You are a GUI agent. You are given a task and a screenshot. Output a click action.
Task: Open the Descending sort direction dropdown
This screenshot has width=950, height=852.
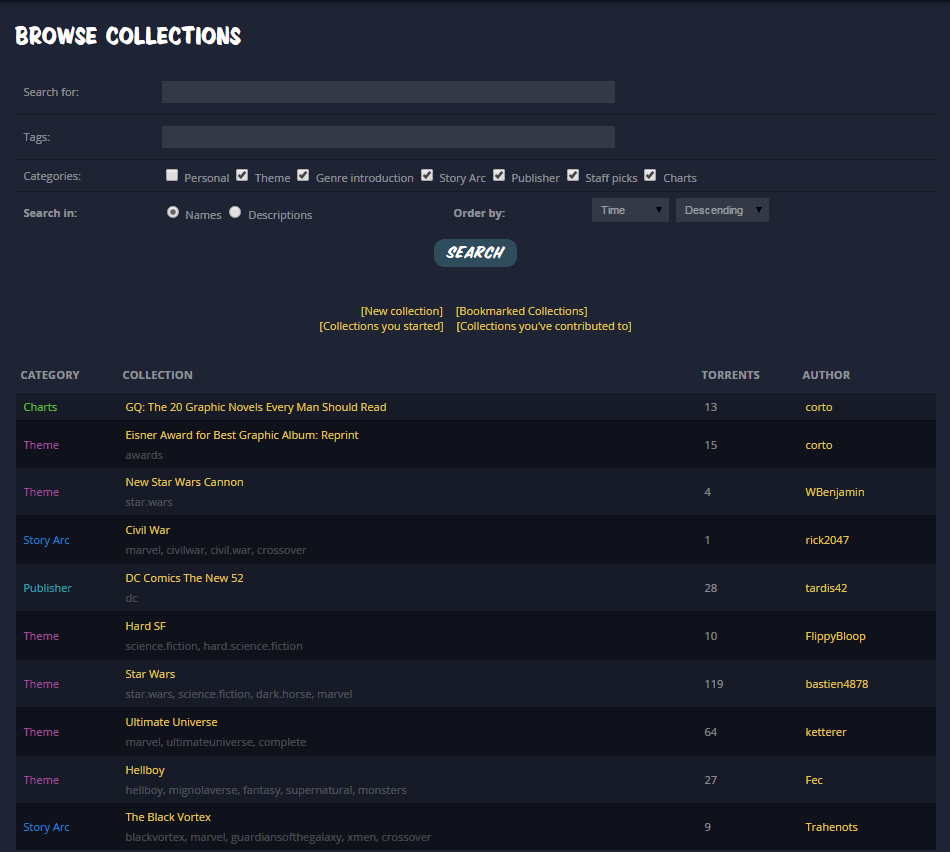coord(722,210)
